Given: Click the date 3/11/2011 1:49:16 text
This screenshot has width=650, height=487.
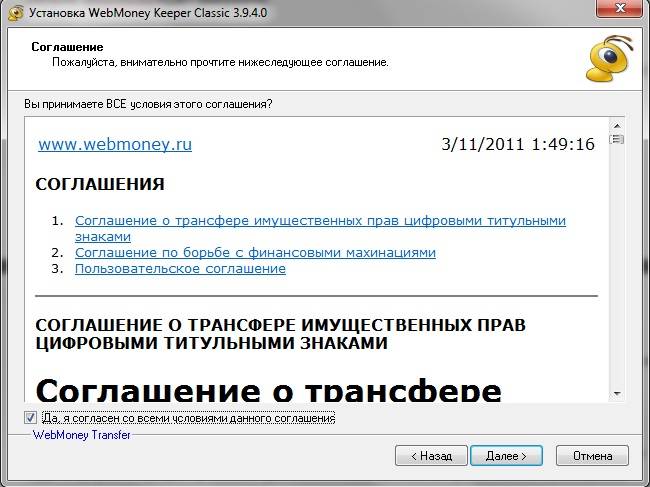Looking at the screenshot, I should (518, 144).
